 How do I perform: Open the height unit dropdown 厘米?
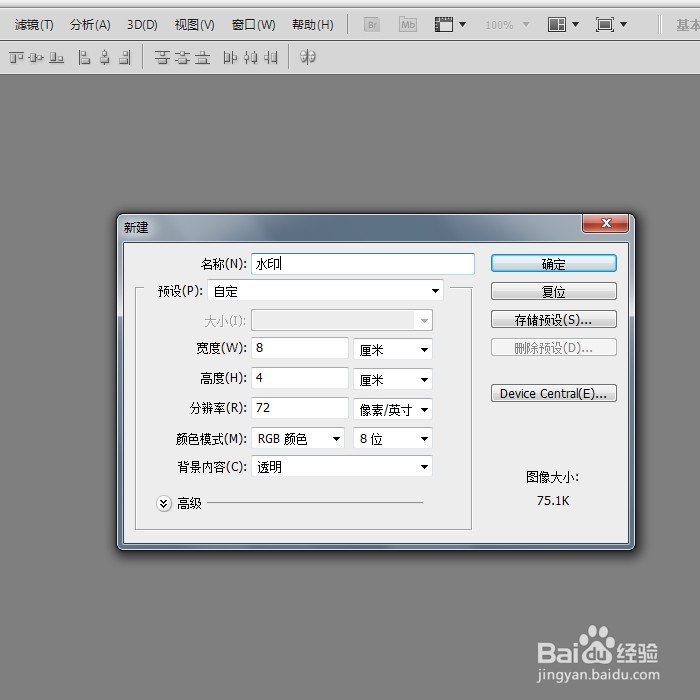tap(393, 379)
